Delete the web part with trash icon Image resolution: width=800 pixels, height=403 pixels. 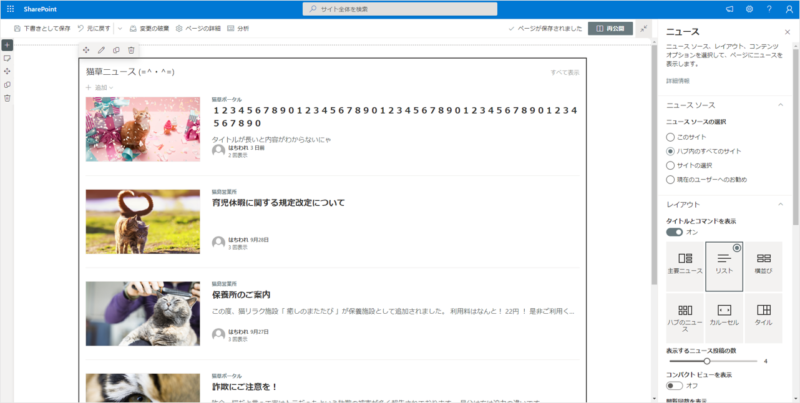[131, 50]
